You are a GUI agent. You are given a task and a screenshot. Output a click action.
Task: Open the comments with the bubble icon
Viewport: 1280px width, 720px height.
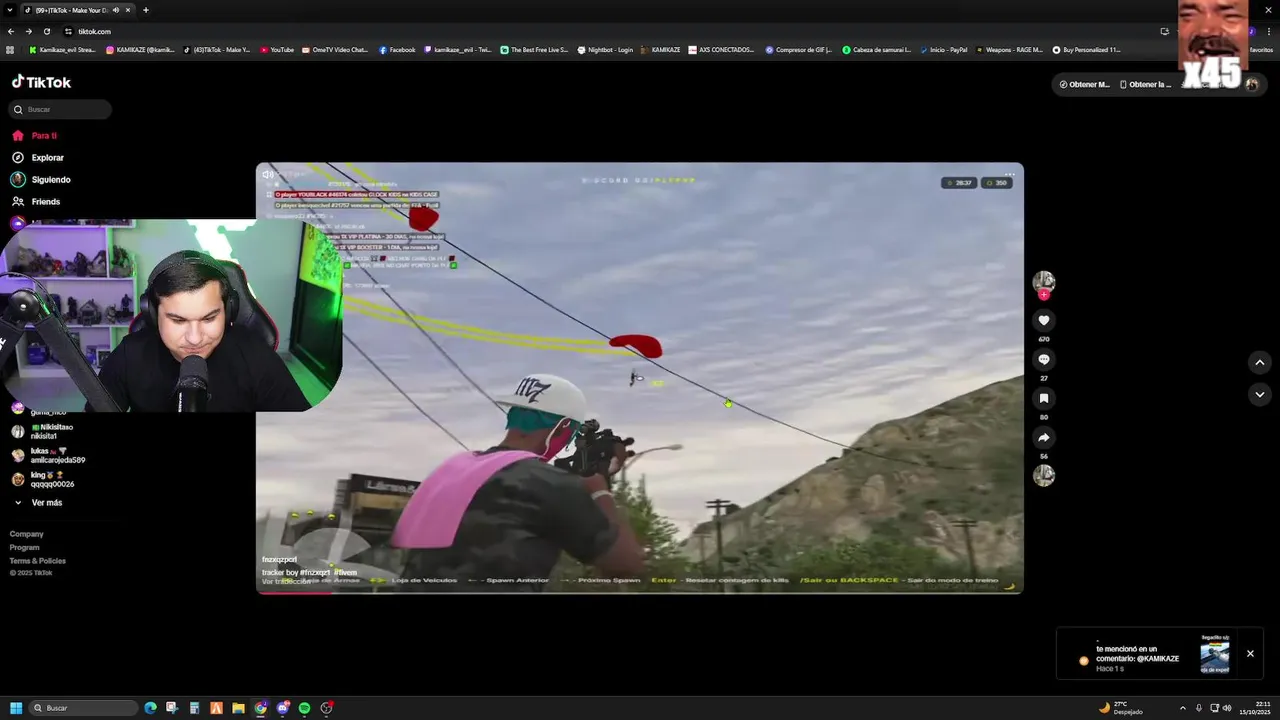point(1044,359)
